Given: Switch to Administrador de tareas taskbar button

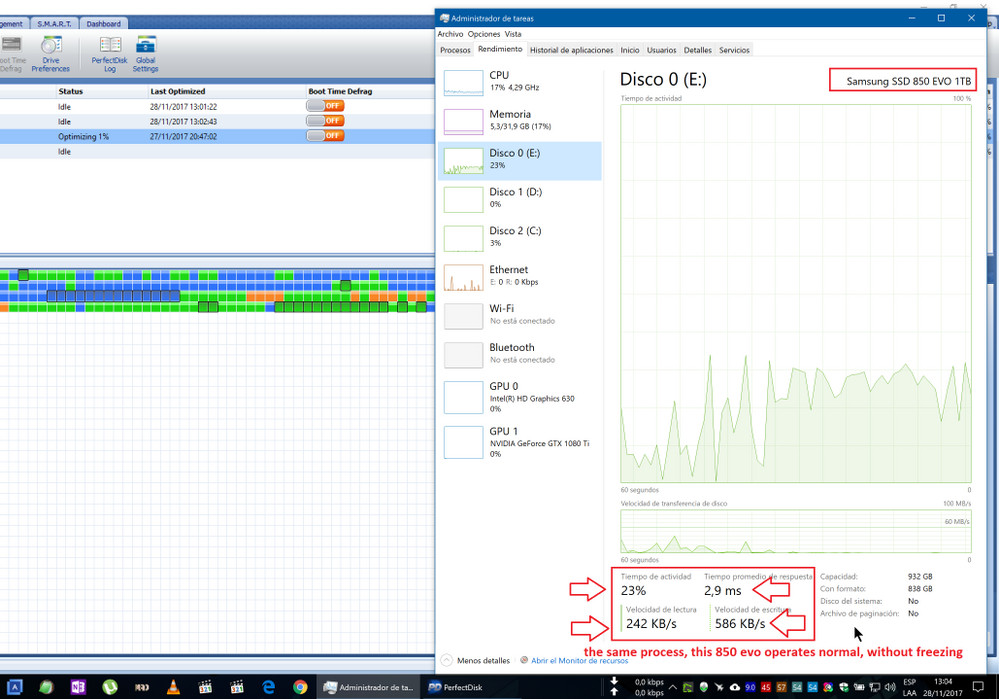Looking at the screenshot, I should pos(370,687).
